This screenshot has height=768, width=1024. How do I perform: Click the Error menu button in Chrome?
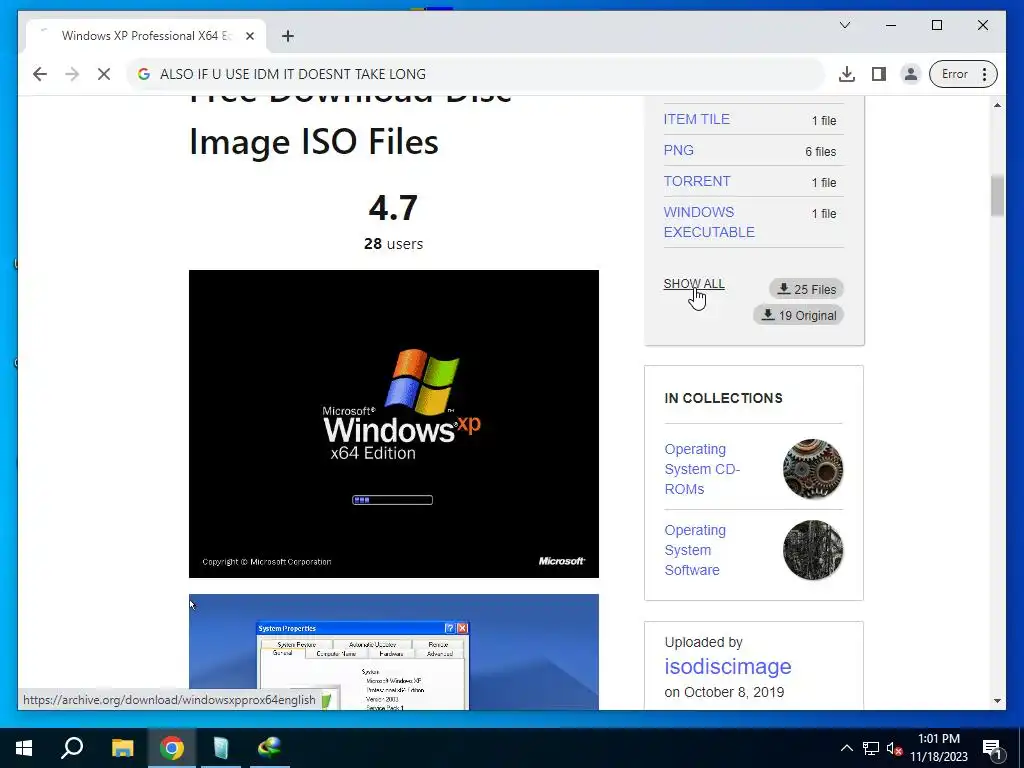click(963, 74)
